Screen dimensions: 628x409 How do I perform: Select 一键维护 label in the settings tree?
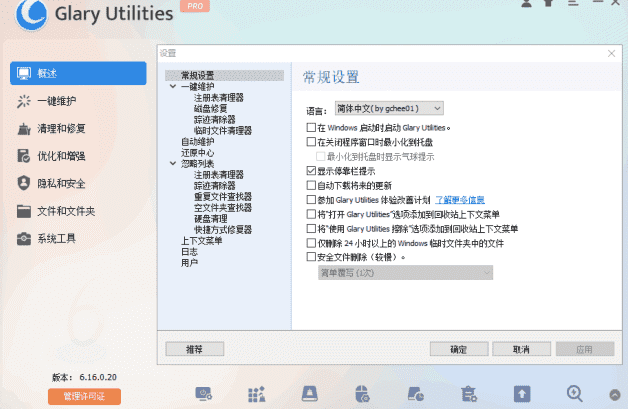tap(198, 87)
